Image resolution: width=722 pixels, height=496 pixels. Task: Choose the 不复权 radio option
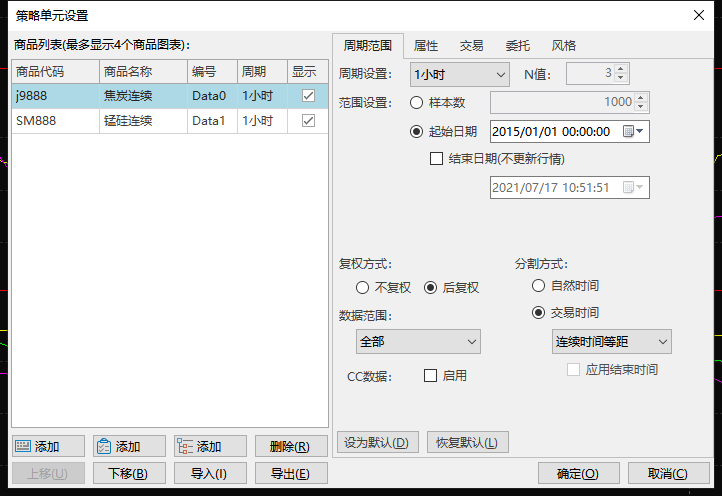click(x=362, y=288)
